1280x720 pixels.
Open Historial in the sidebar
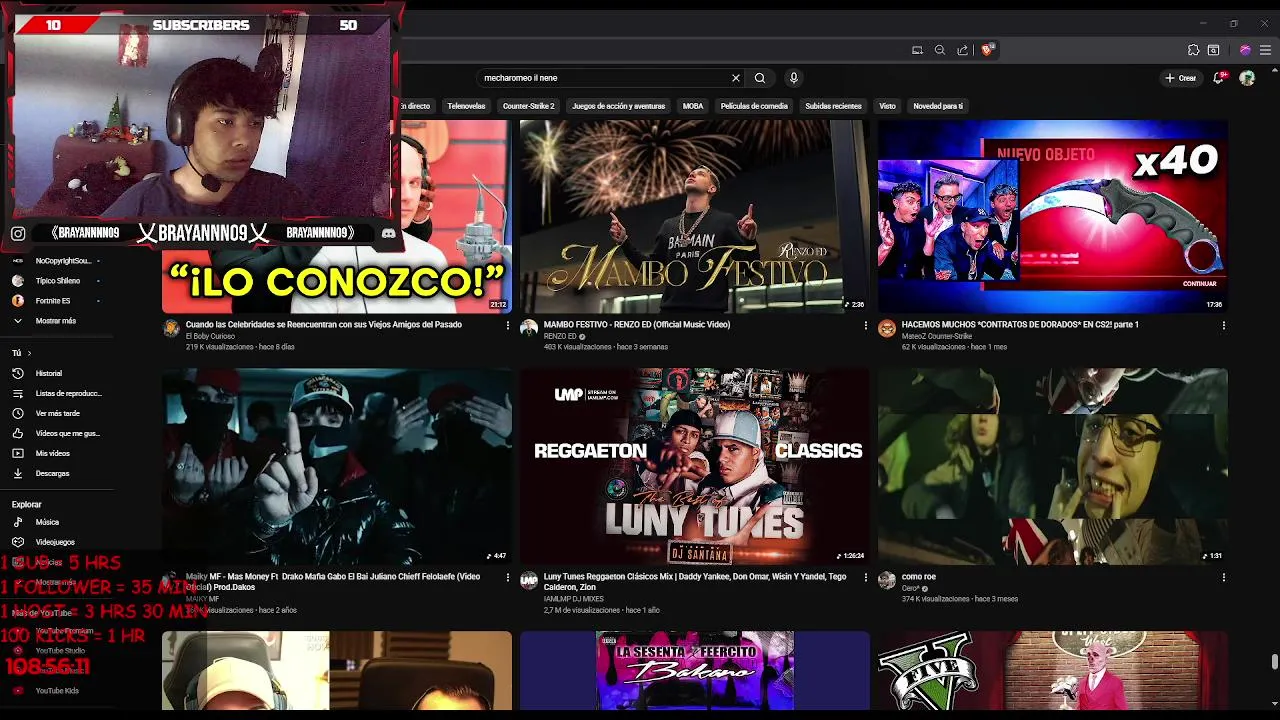[x=50, y=373]
